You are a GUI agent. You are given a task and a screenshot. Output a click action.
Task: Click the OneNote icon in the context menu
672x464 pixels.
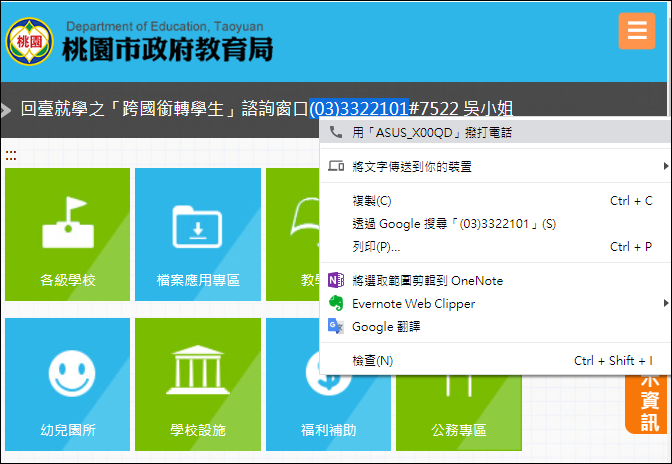(x=336, y=280)
